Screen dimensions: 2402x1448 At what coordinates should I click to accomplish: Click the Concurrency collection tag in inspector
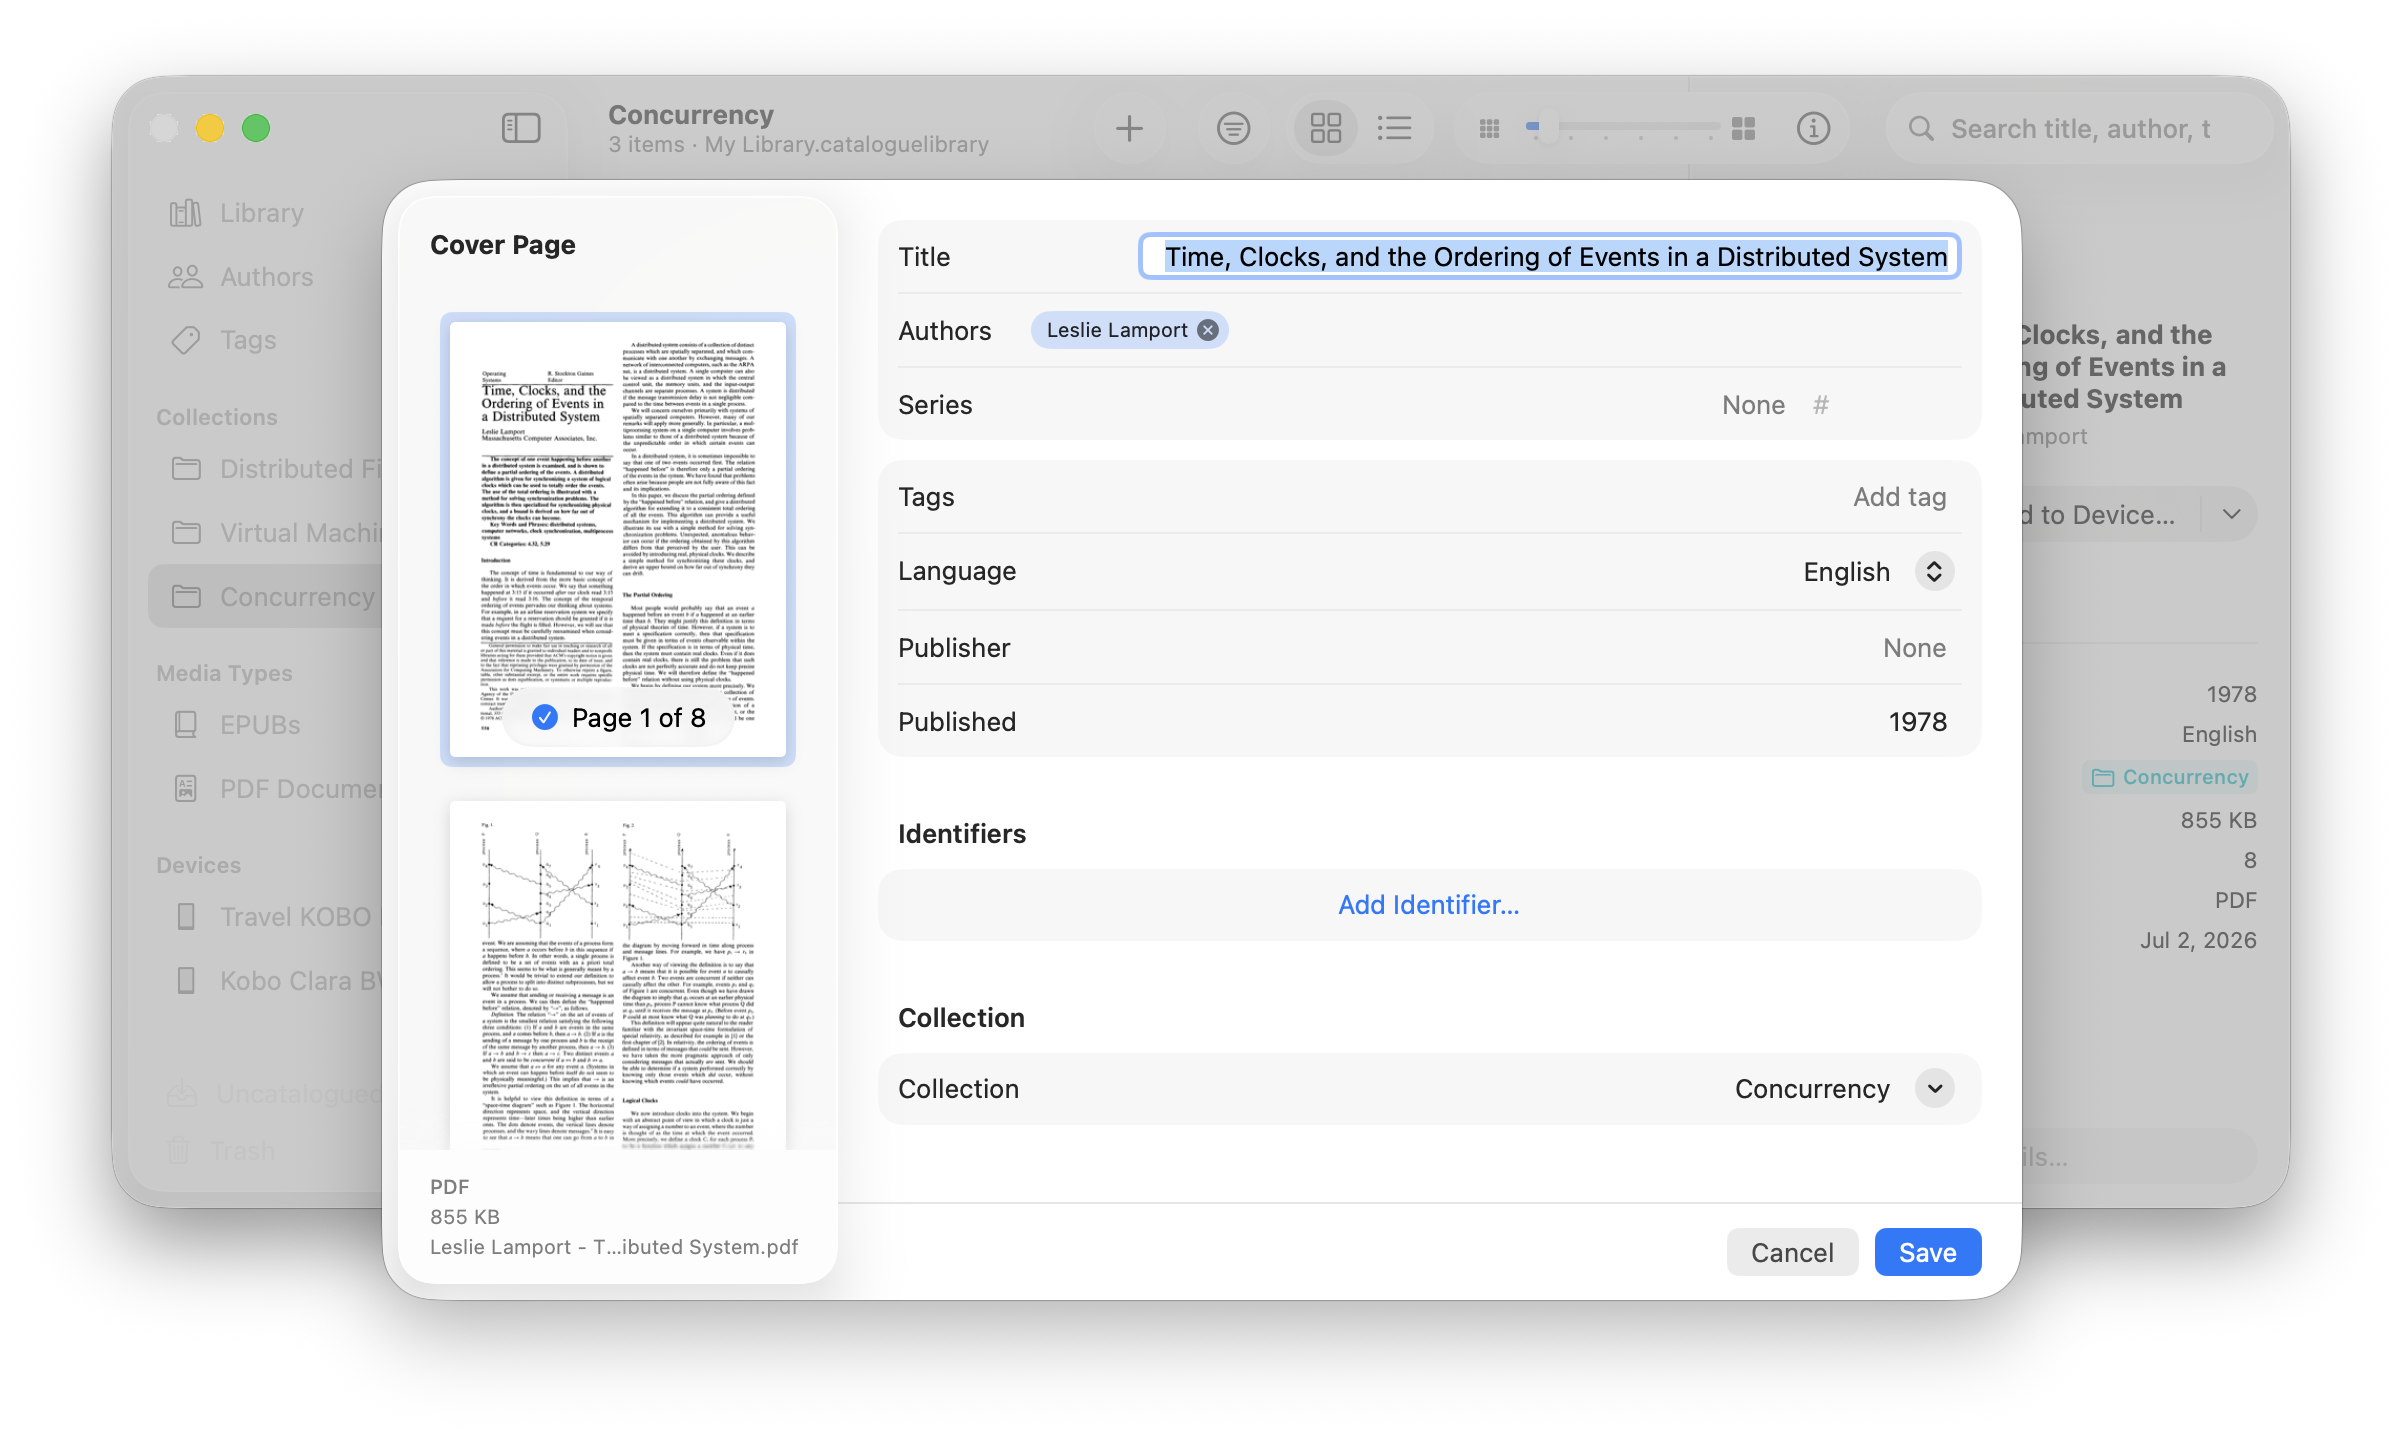pos(2171,777)
